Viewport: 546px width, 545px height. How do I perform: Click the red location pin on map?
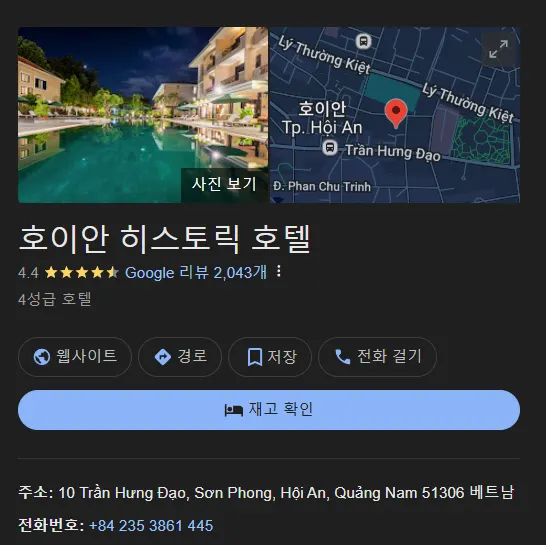coord(396,113)
